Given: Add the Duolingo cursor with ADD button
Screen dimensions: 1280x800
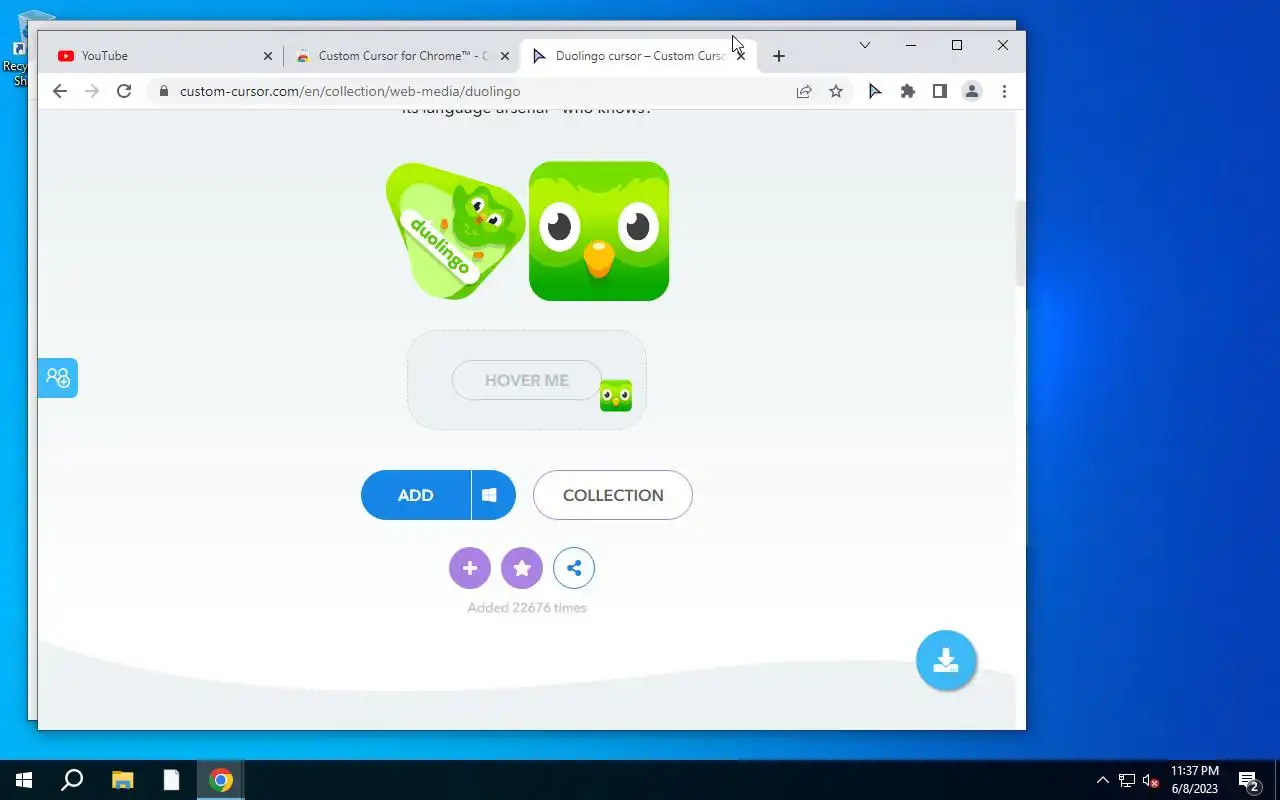Looking at the screenshot, I should point(416,495).
